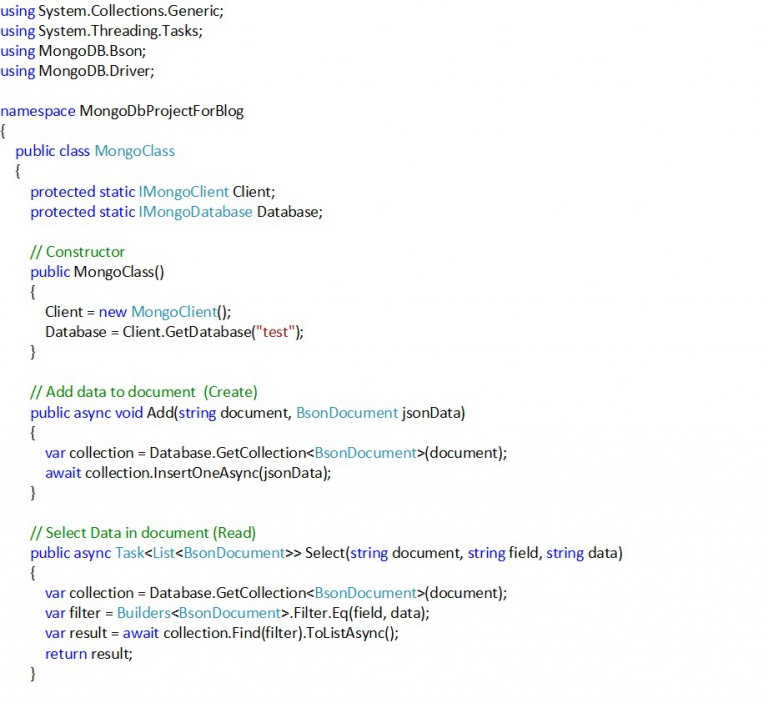Place cursor on the MongoDB.Bson using line

click(92, 50)
